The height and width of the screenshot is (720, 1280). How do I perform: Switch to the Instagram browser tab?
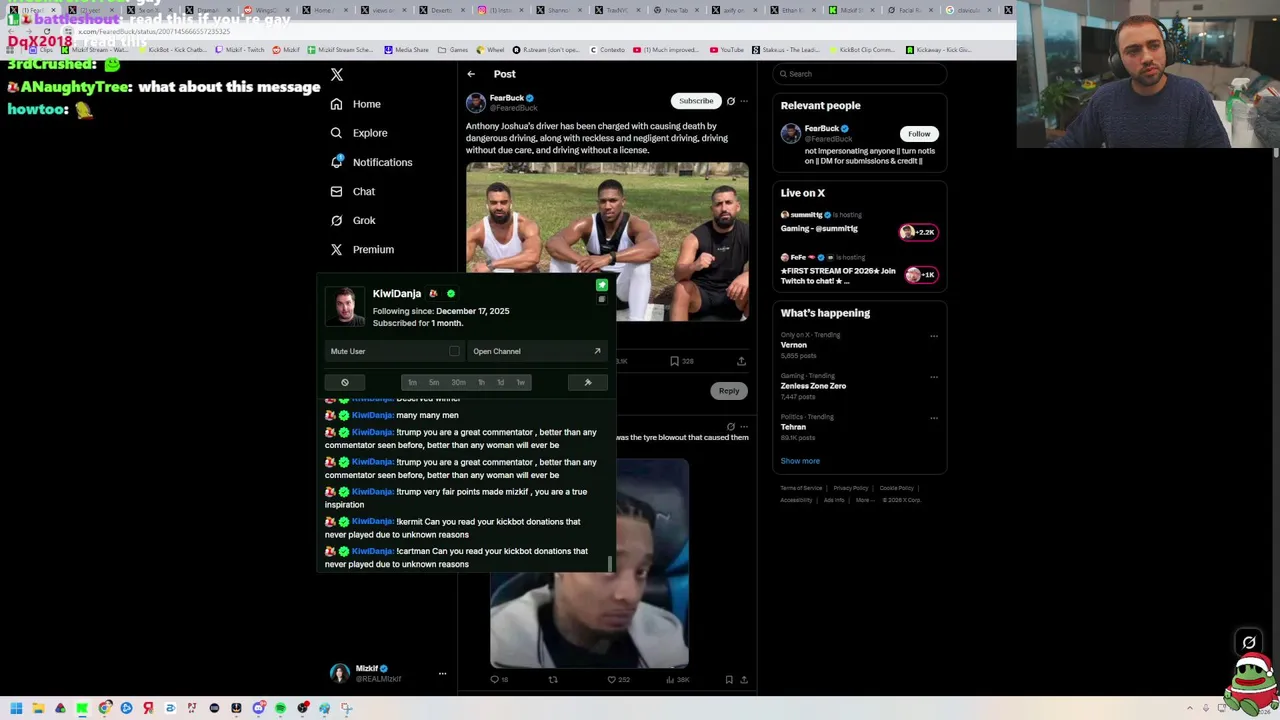pyautogui.click(x=498, y=10)
